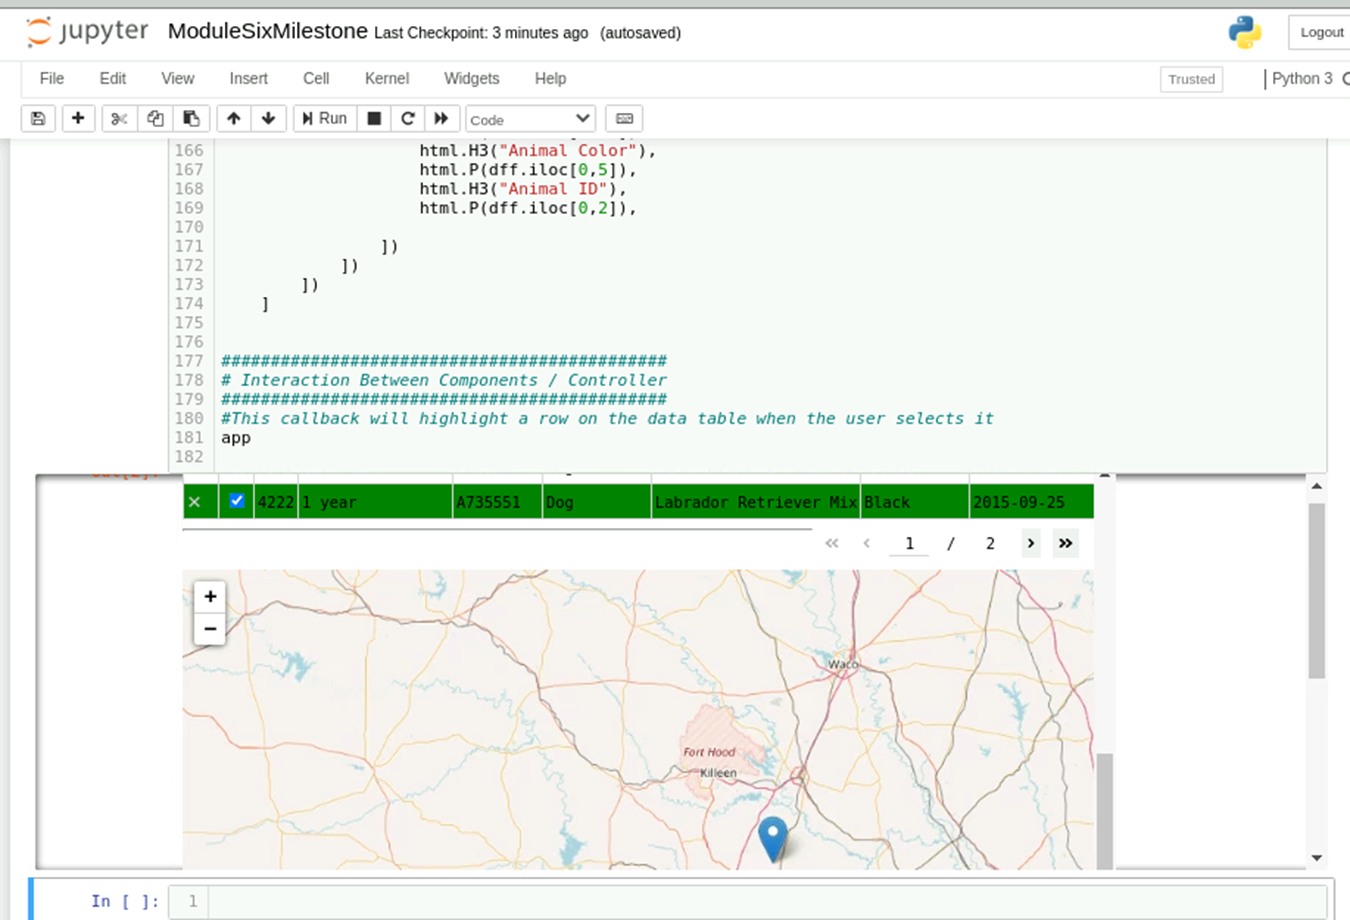Delete table row with X icon
Image resolution: width=1350 pixels, height=920 pixels.
[195, 502]
